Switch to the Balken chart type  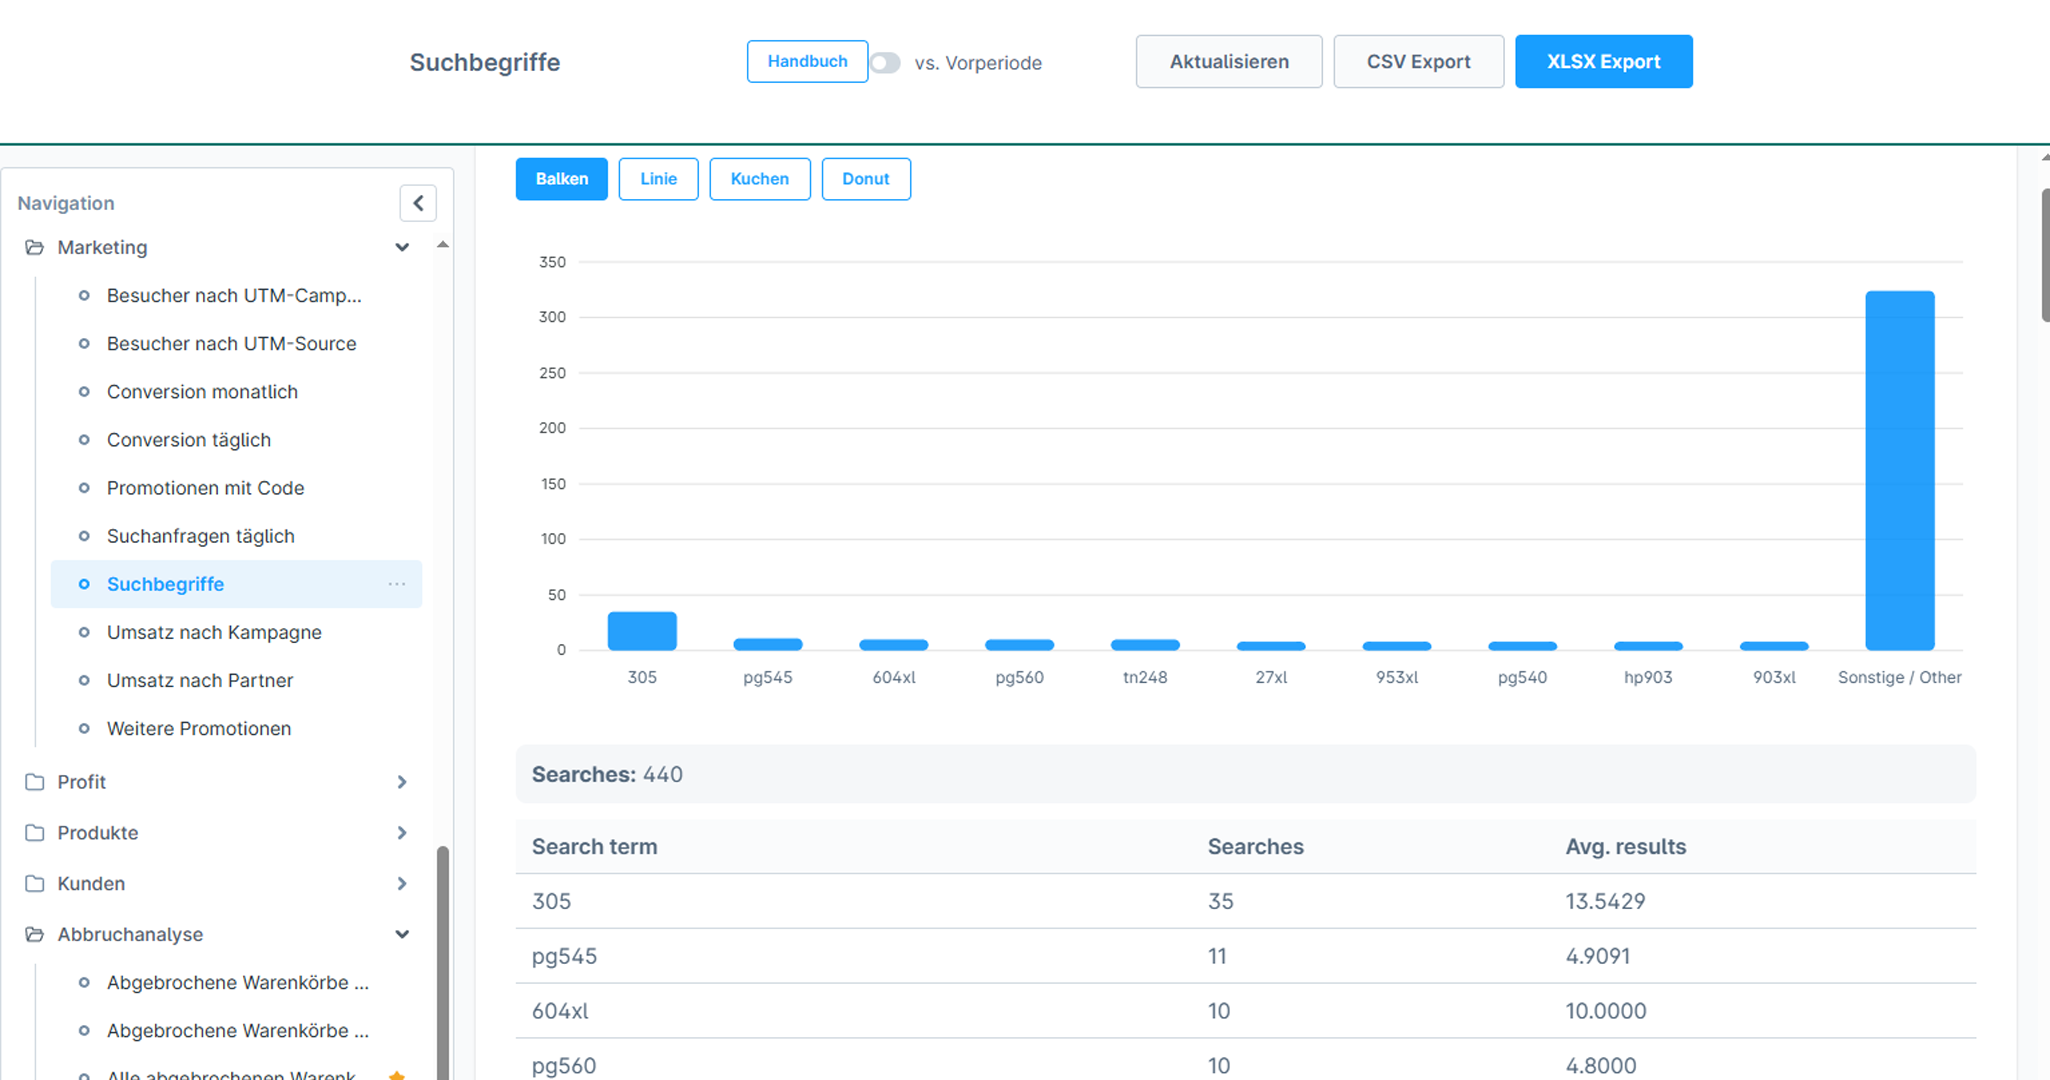coord(562,179)
